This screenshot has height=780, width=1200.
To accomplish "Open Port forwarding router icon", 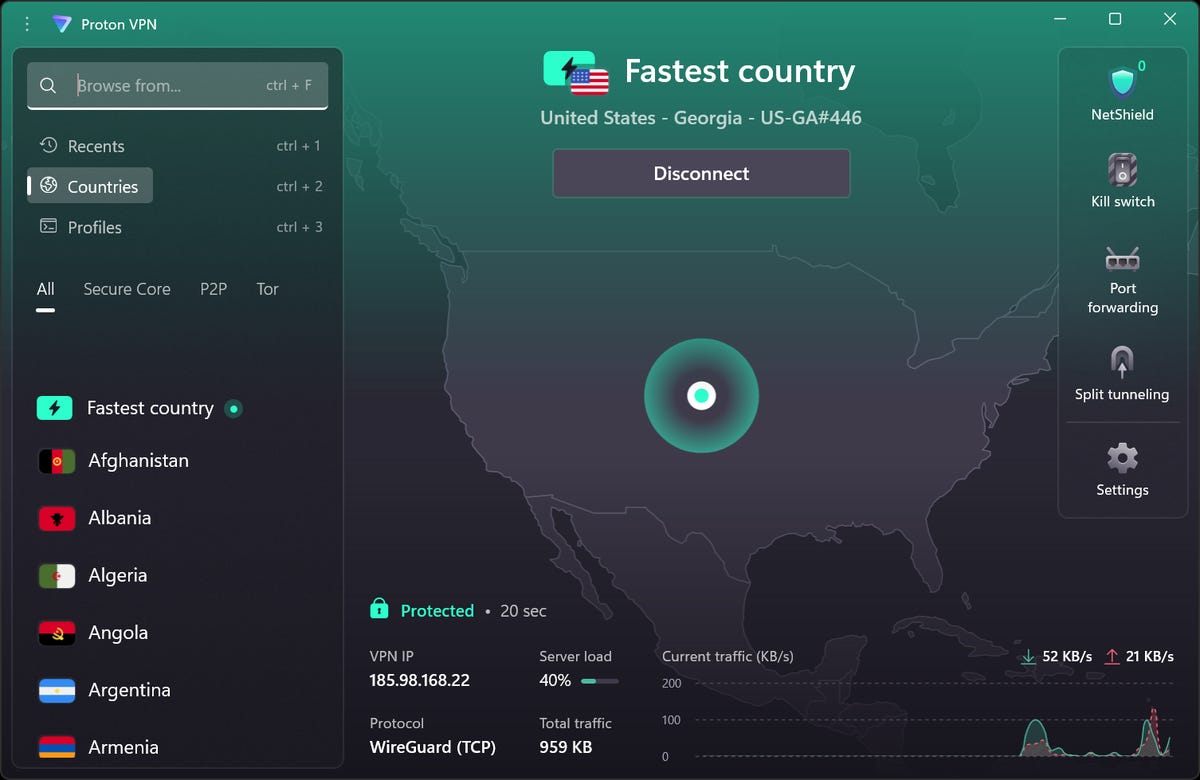I will [x=1122, y=259].
